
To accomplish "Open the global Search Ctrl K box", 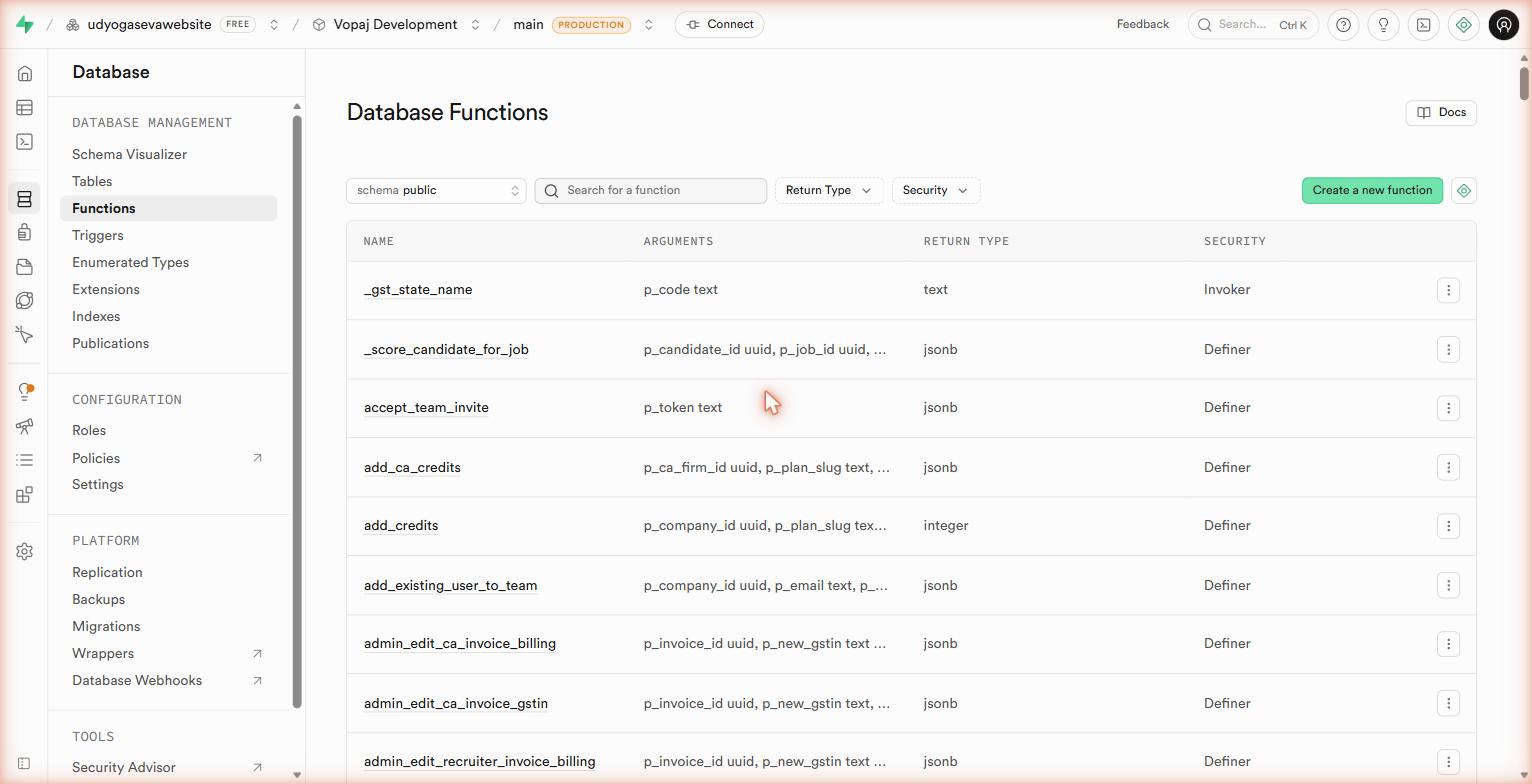I will (x=1253, y=25).
